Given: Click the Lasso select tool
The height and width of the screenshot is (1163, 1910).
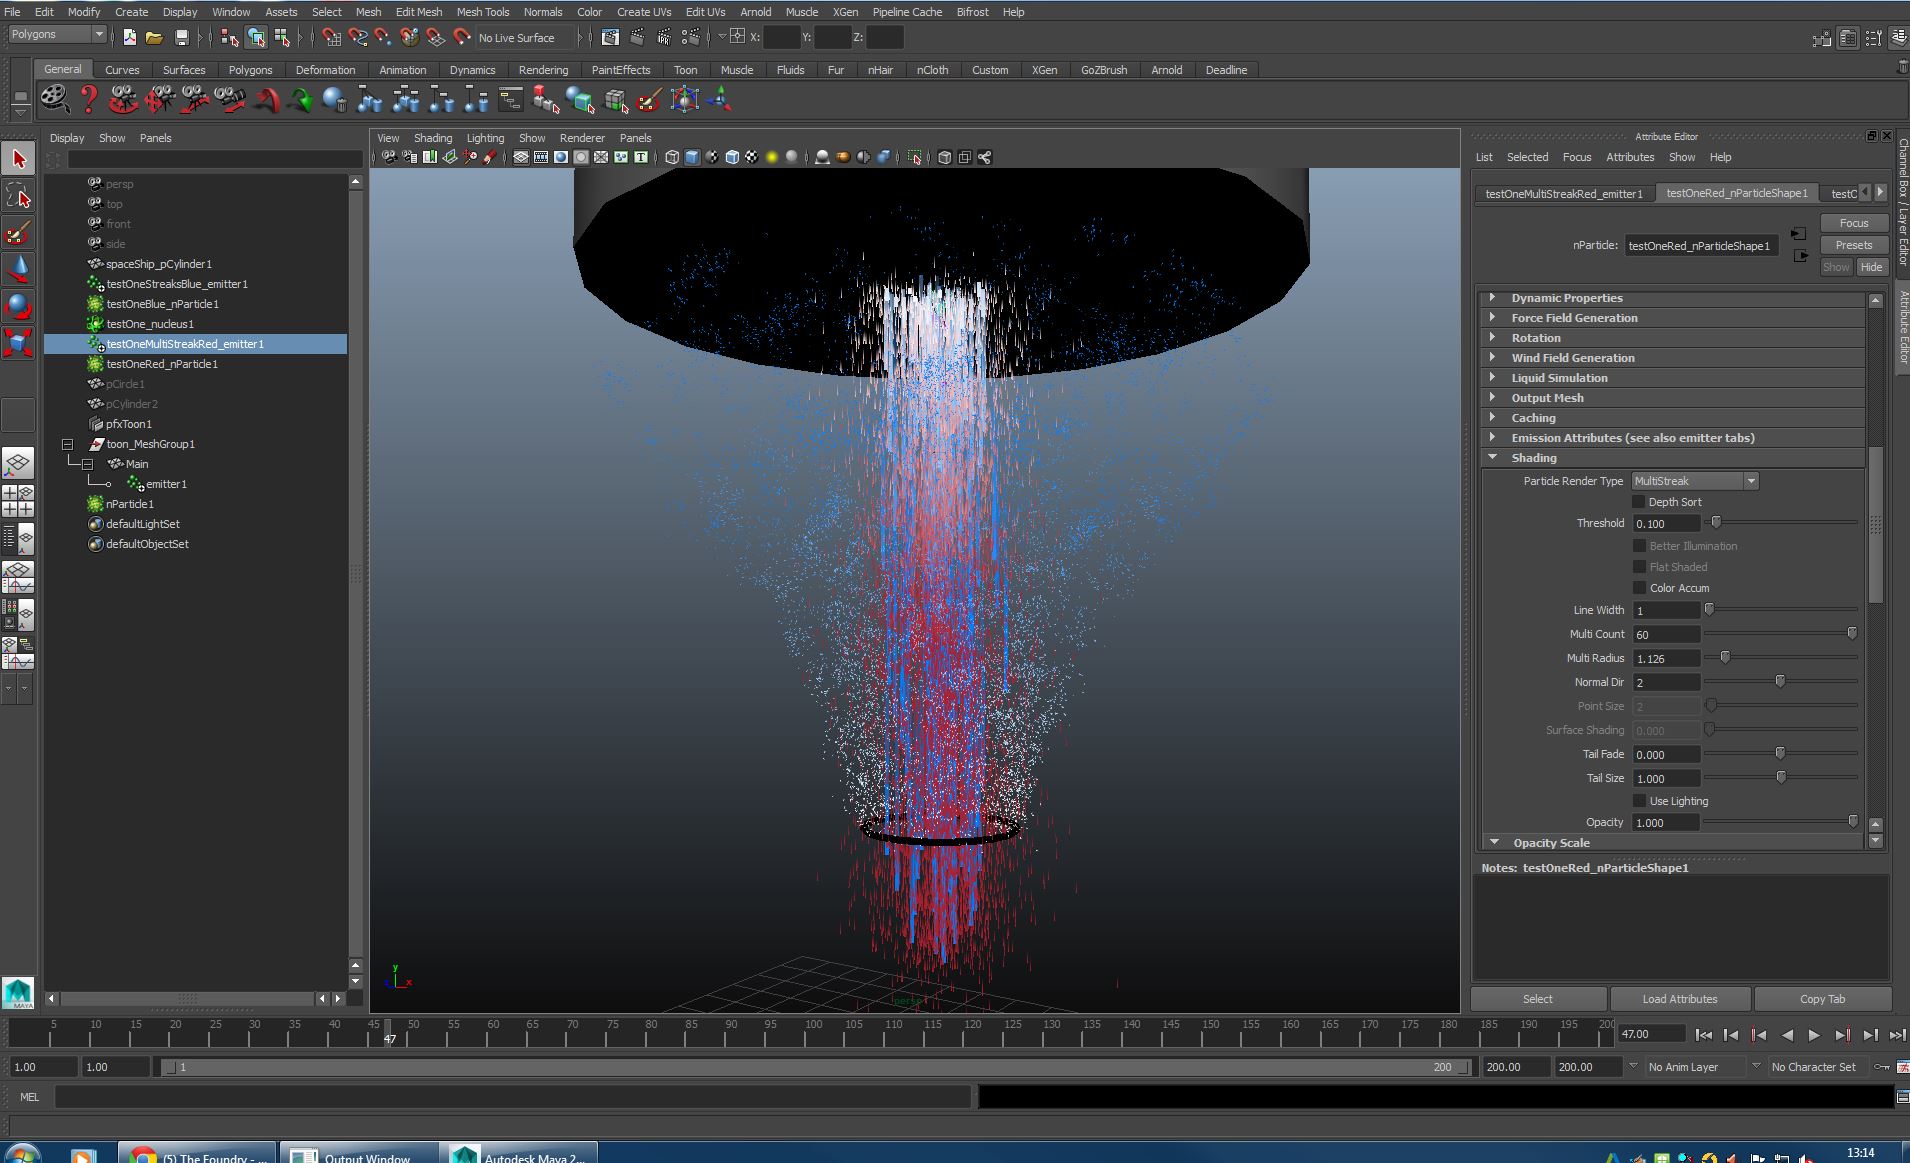Looking at the screenshot, I should pyautogui.click(x=18, y=195).
